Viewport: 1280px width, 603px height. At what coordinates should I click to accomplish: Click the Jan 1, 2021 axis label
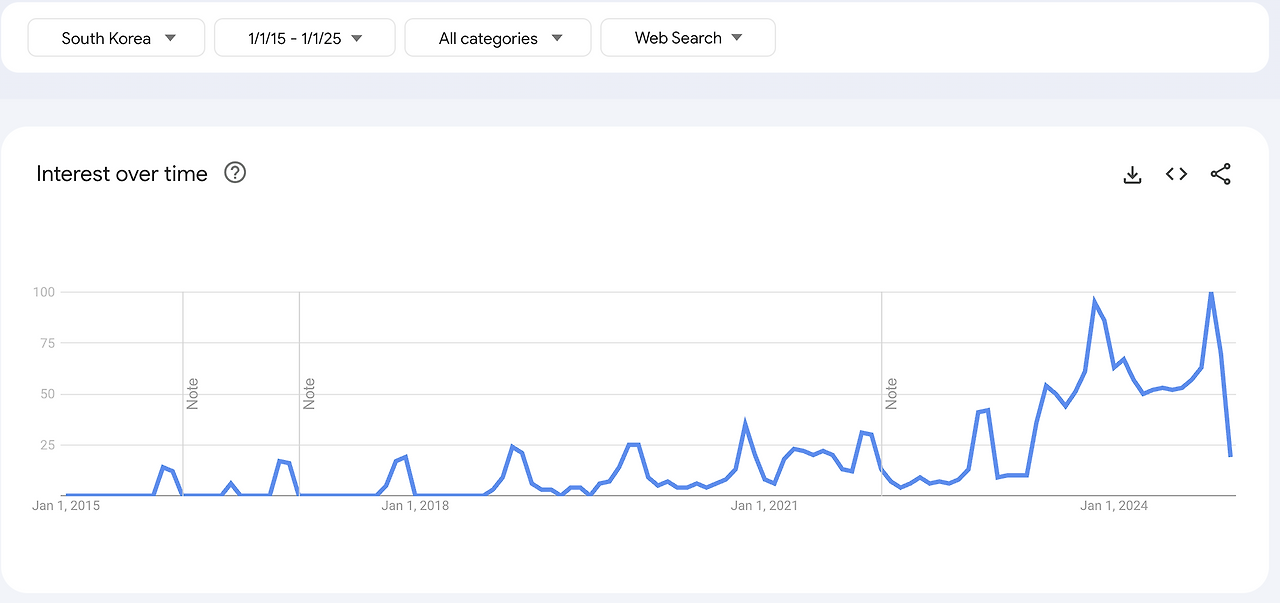coord(764,506)
